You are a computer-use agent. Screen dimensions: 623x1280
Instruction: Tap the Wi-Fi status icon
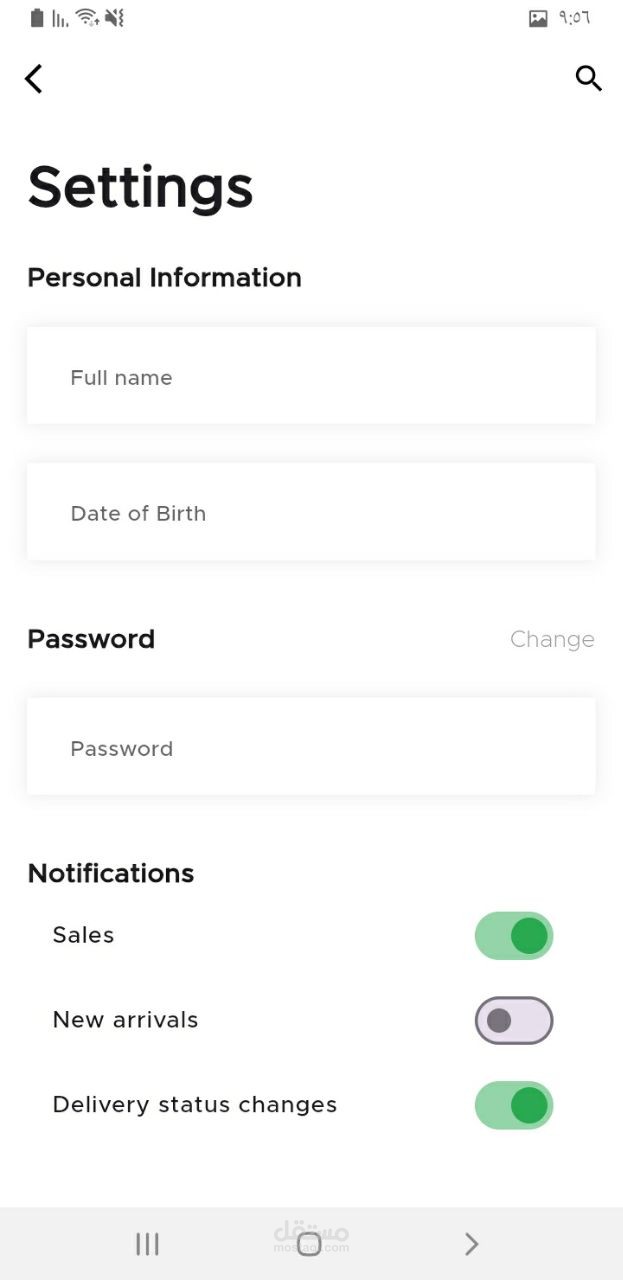(87, 18)
